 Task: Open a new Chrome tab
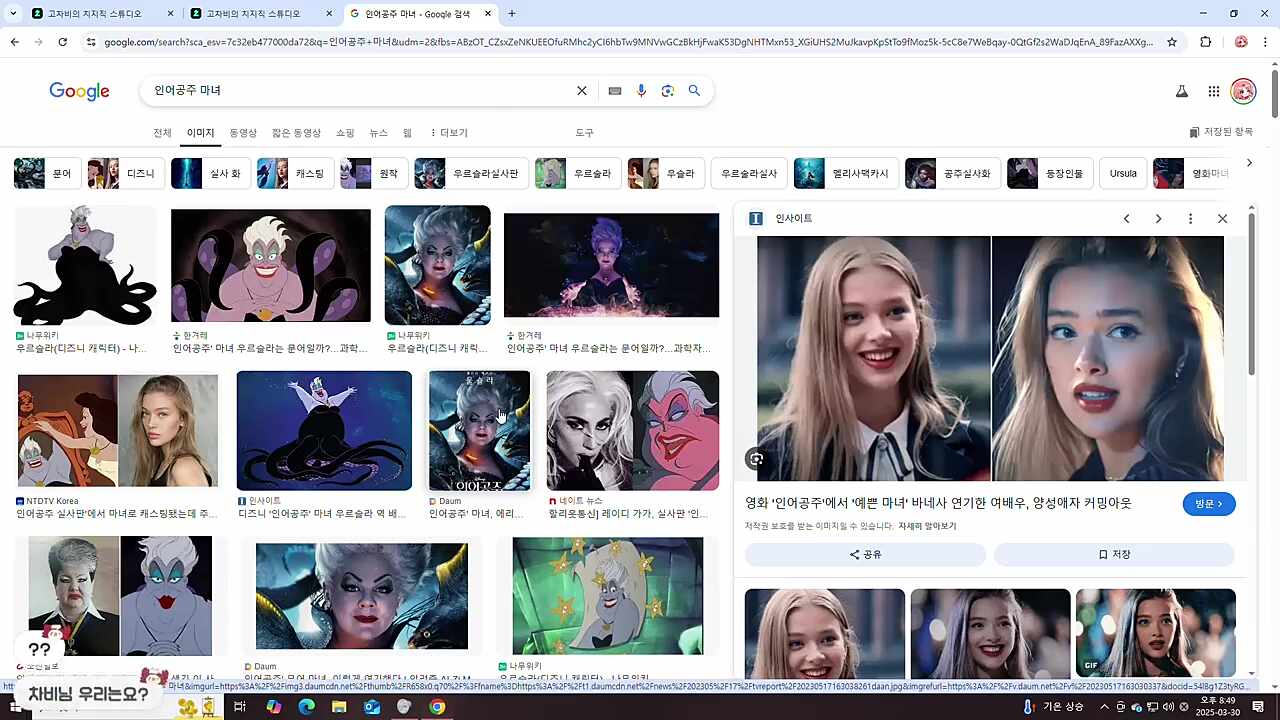tap(512, 14)
